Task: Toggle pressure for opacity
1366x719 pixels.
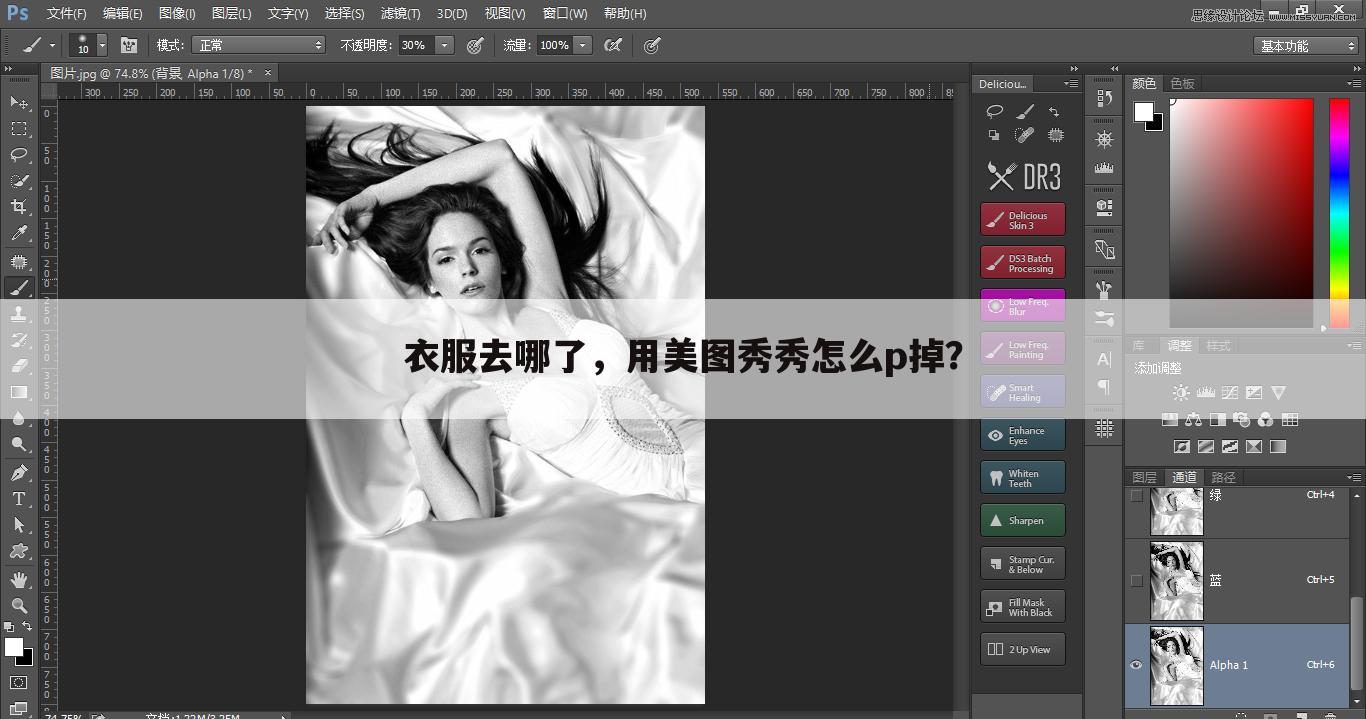Action: tap(475, 45)
